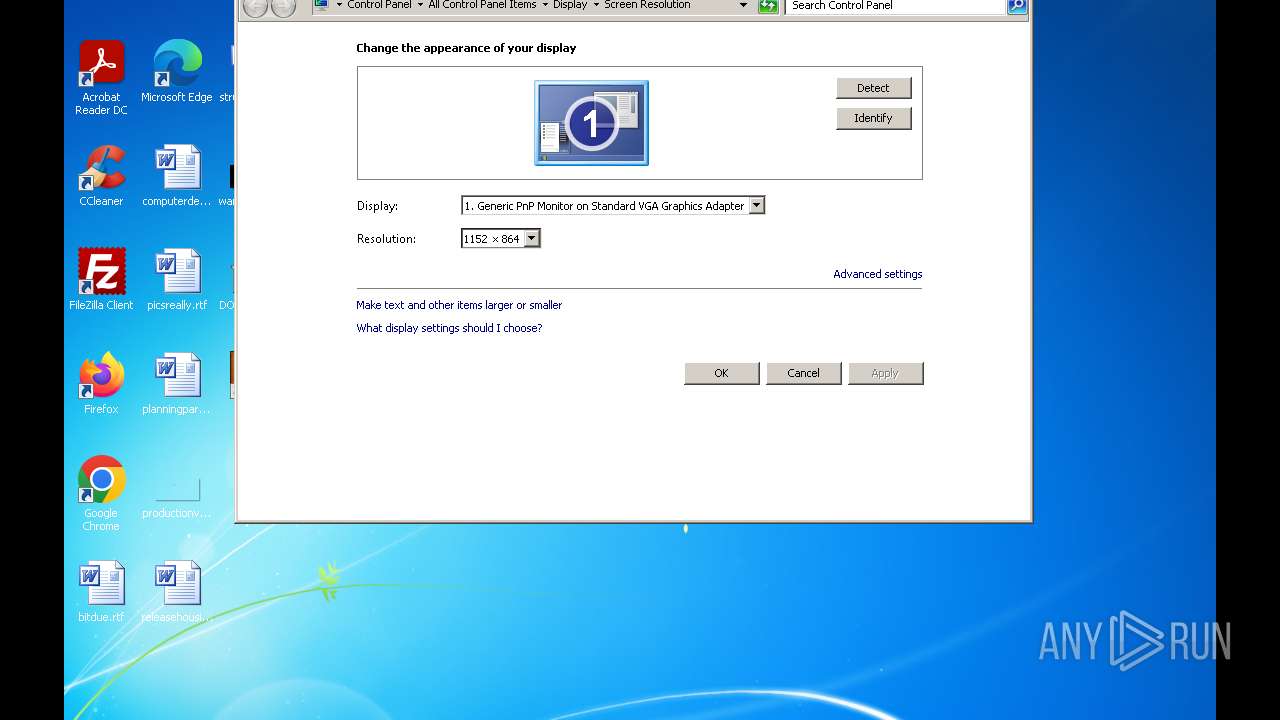Go forward with the navigation arrow
The width and height of the screenshot is (1280, 720).
pyautogui.click(x=284, y=6)
